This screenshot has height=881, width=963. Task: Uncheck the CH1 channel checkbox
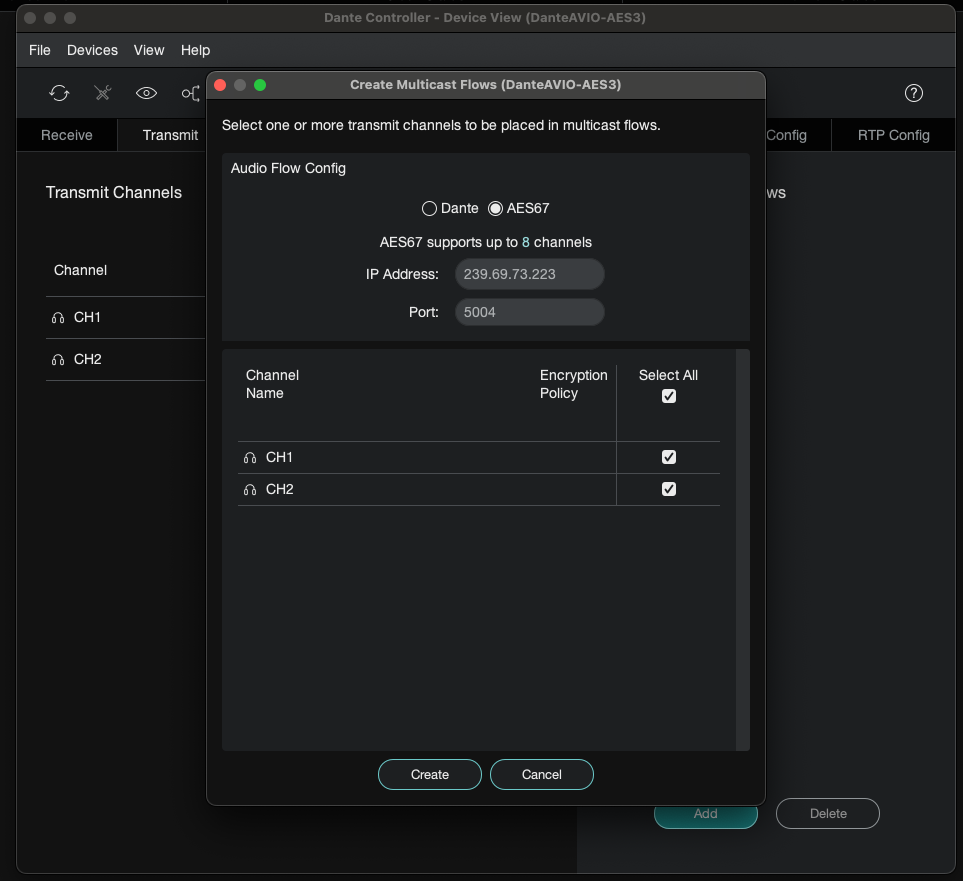(x=669, y=457)
